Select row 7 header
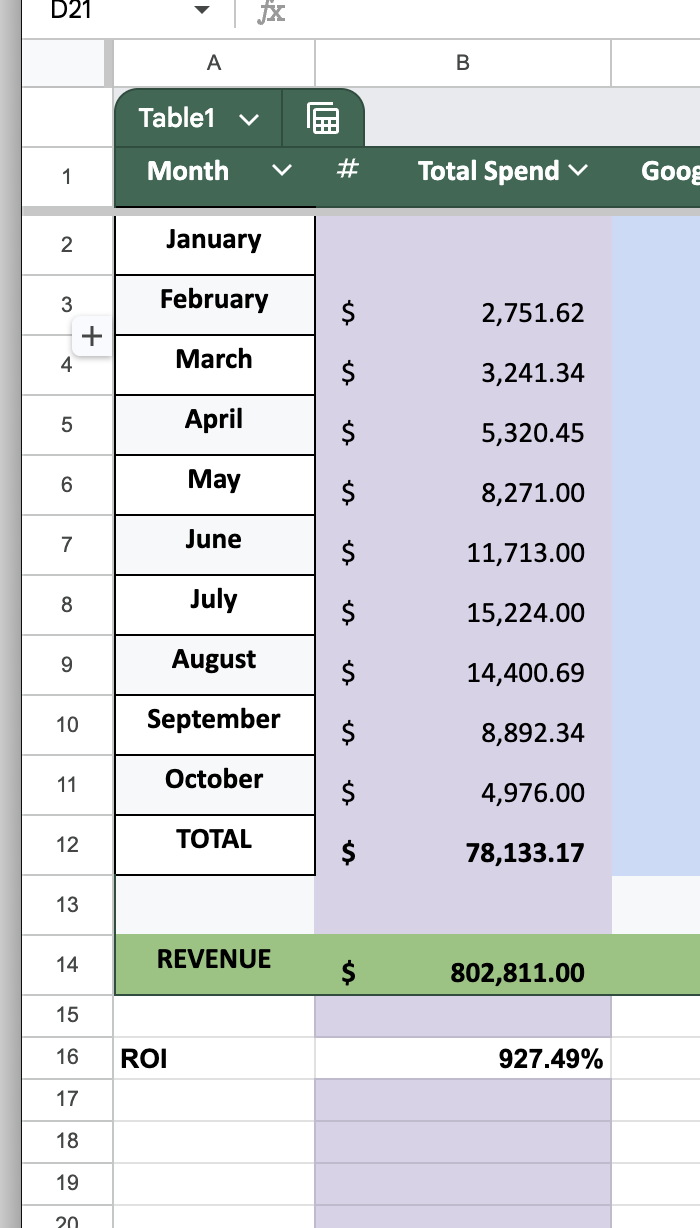This screenshot has width=700, height=1228. (x=66, y=545)
